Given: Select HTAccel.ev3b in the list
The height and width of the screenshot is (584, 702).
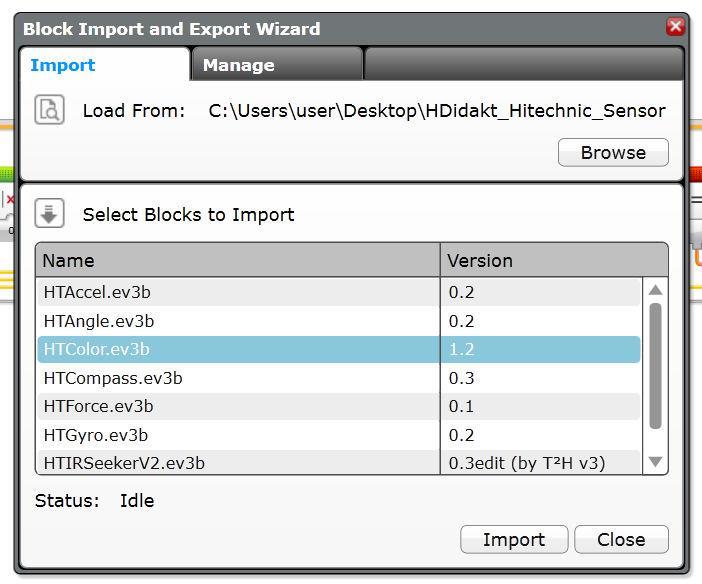Looking at the screenshot, I should [x=339, y=292].
